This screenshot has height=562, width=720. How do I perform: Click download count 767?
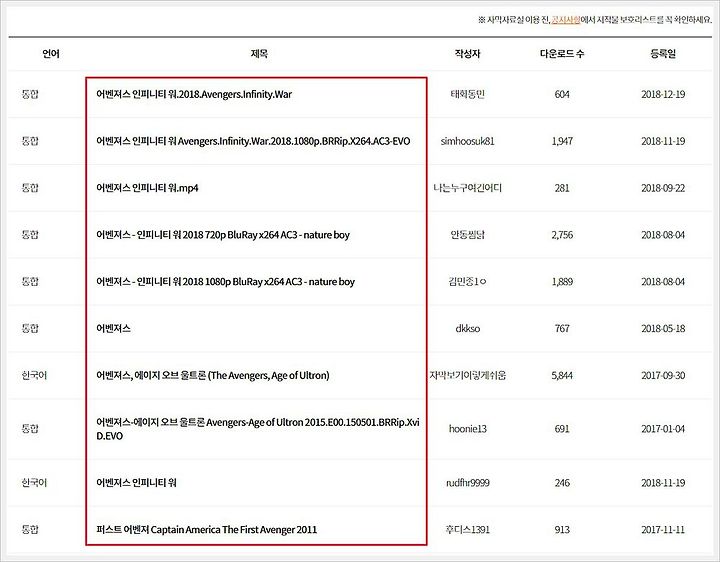562,329
